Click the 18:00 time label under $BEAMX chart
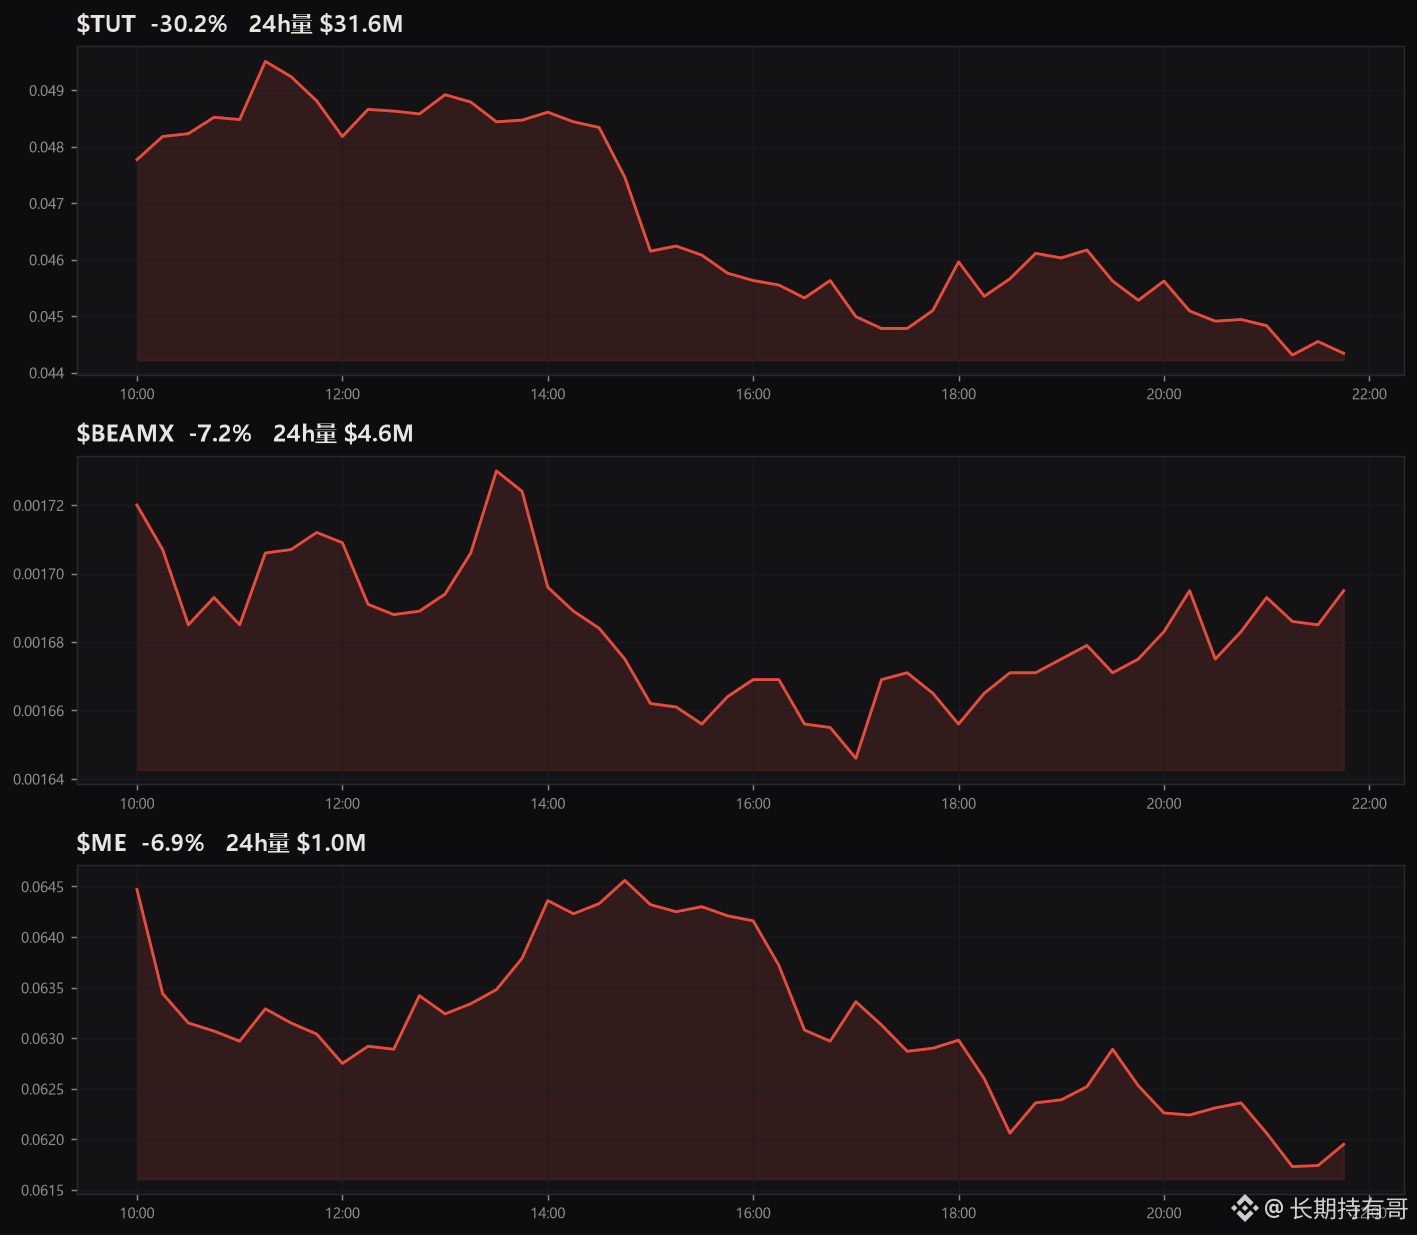The image size is (1417, 1235). (959, 803)
